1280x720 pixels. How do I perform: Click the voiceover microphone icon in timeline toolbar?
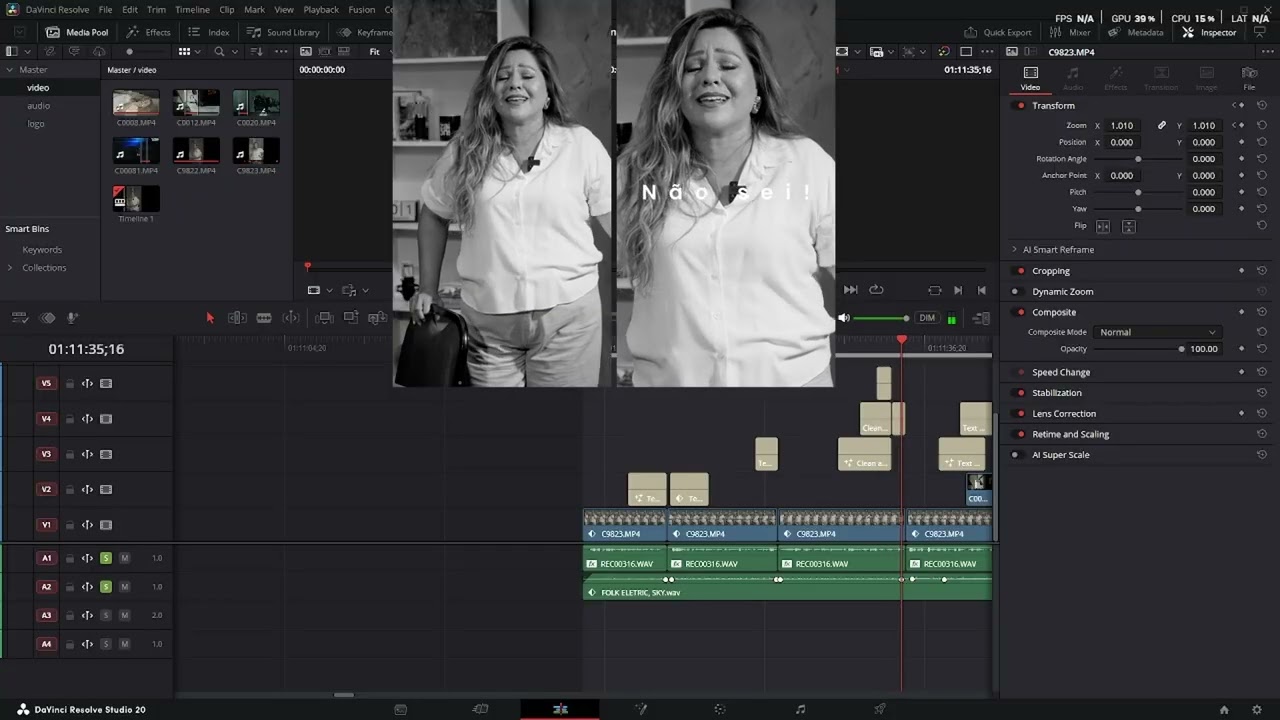point(72,318)
